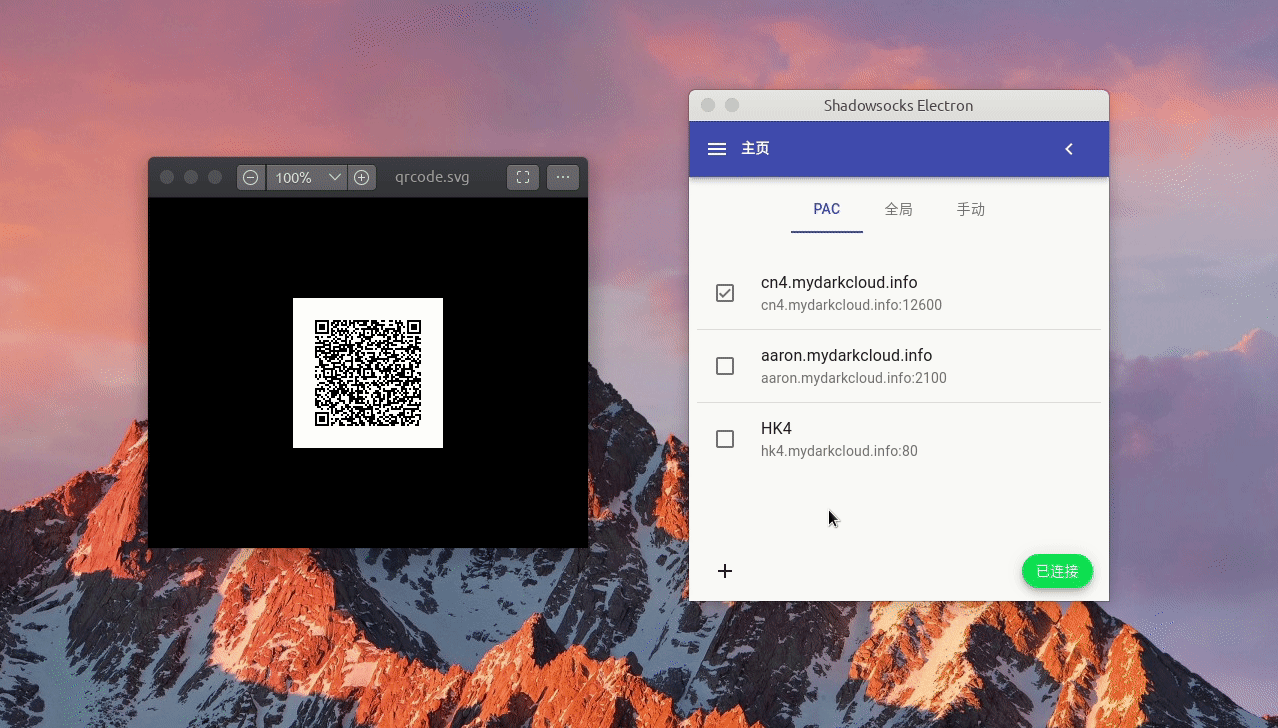
Task: Click the back chevron in blue header
Action: (x=1068, y=149)
